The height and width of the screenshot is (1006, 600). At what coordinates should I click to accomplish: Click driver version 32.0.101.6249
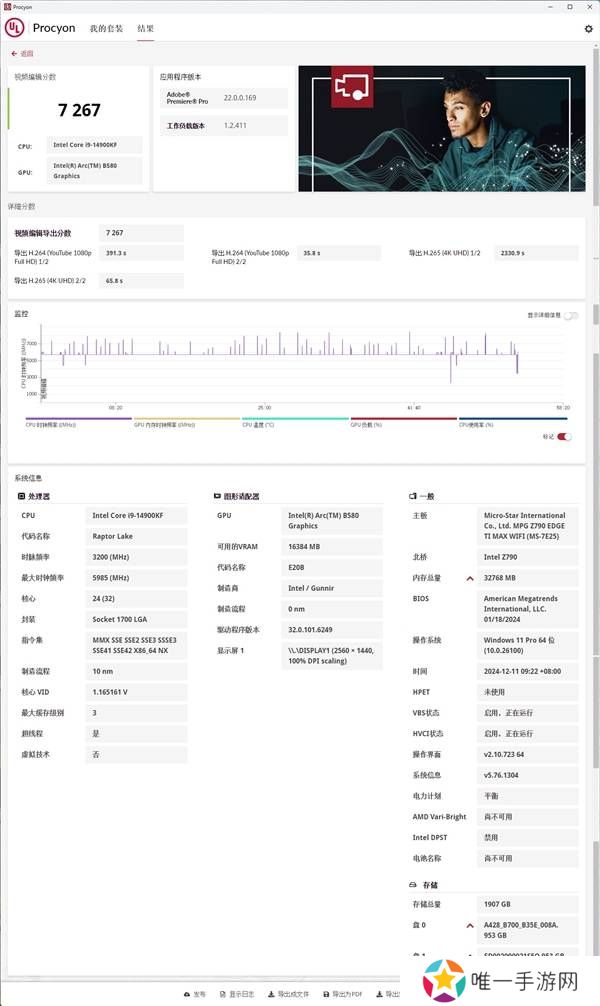(332, 630)
